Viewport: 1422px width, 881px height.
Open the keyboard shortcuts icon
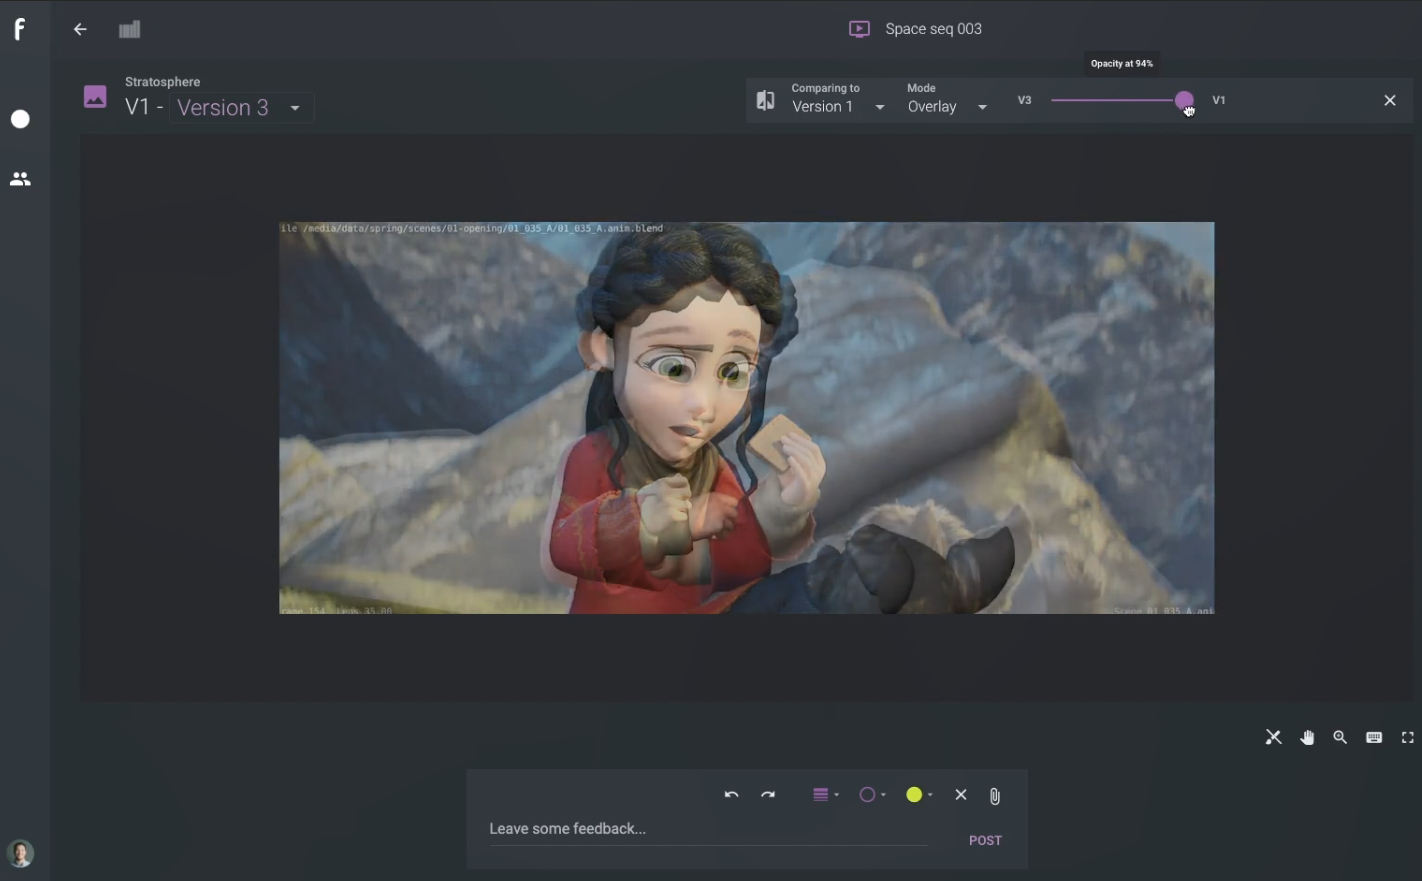pyautogui.click(x=1374, y=738)
